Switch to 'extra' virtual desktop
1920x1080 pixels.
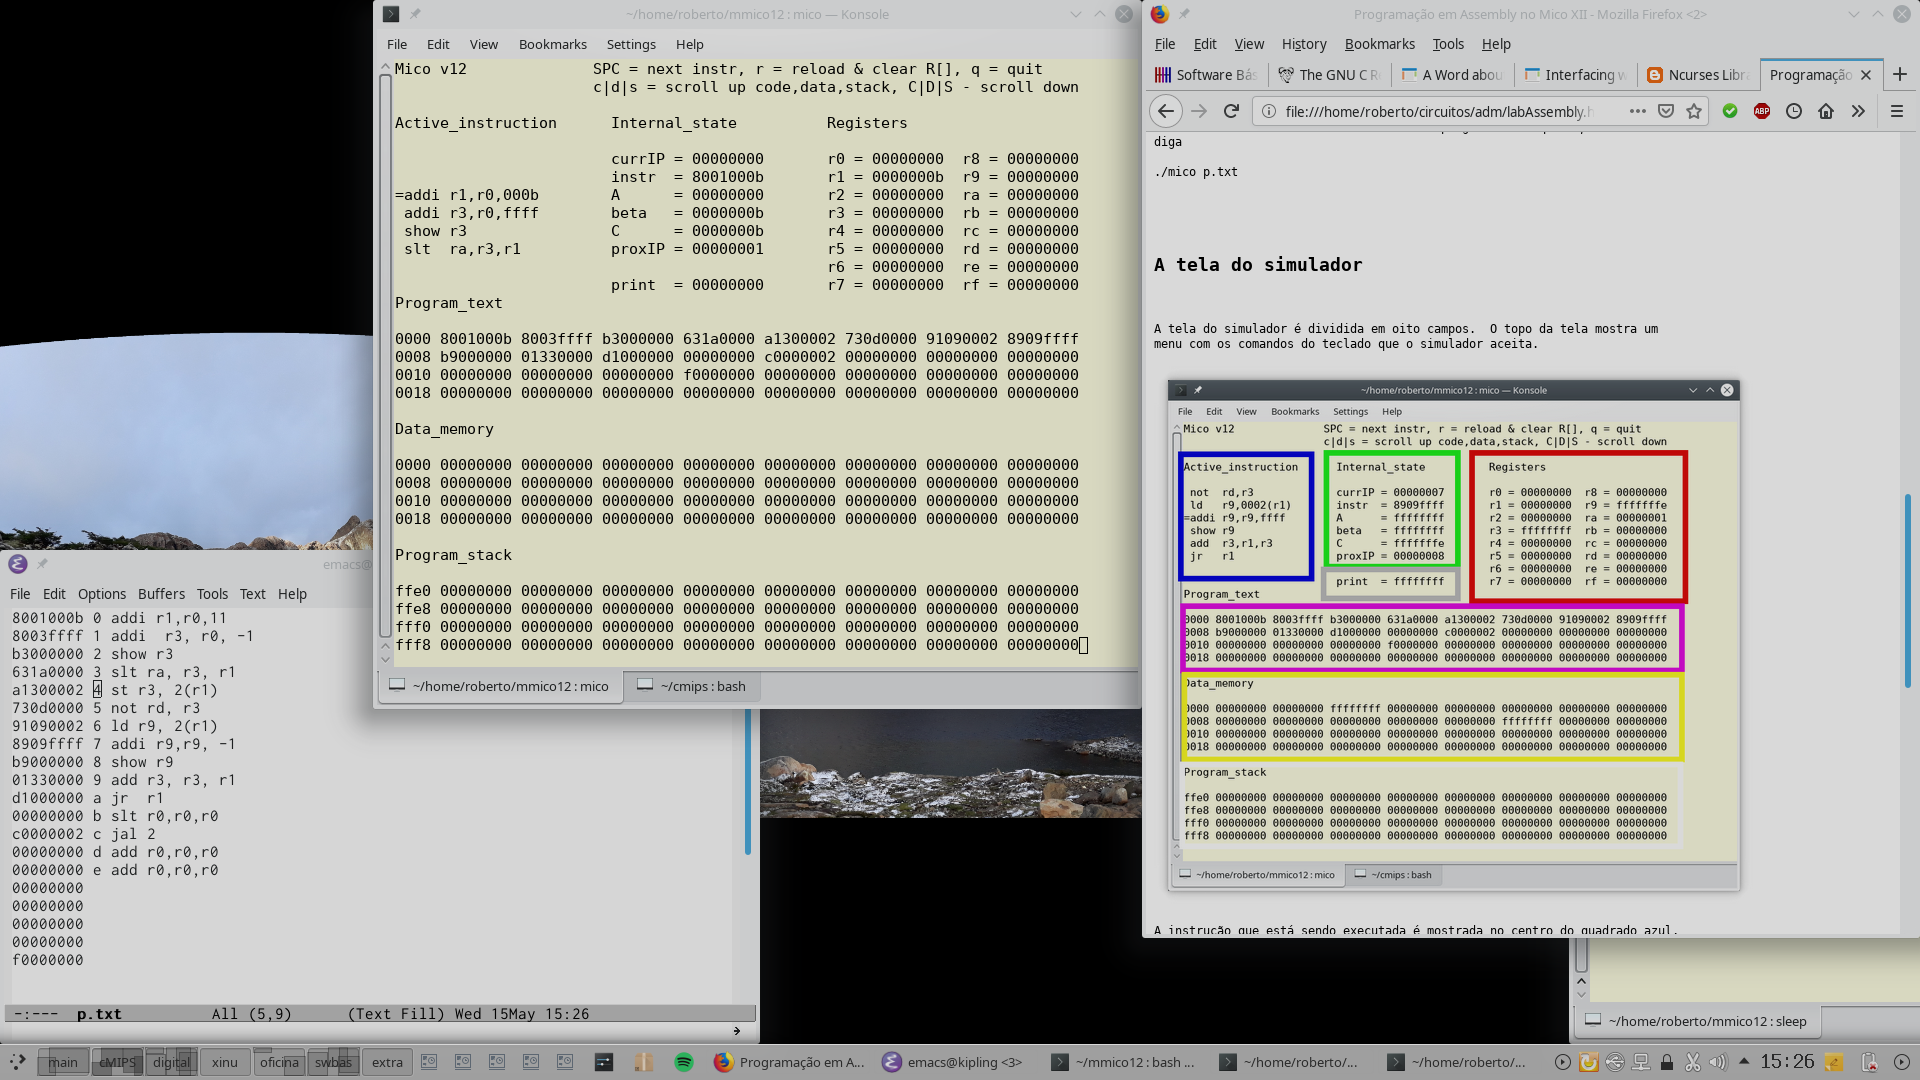point(387,1062)
